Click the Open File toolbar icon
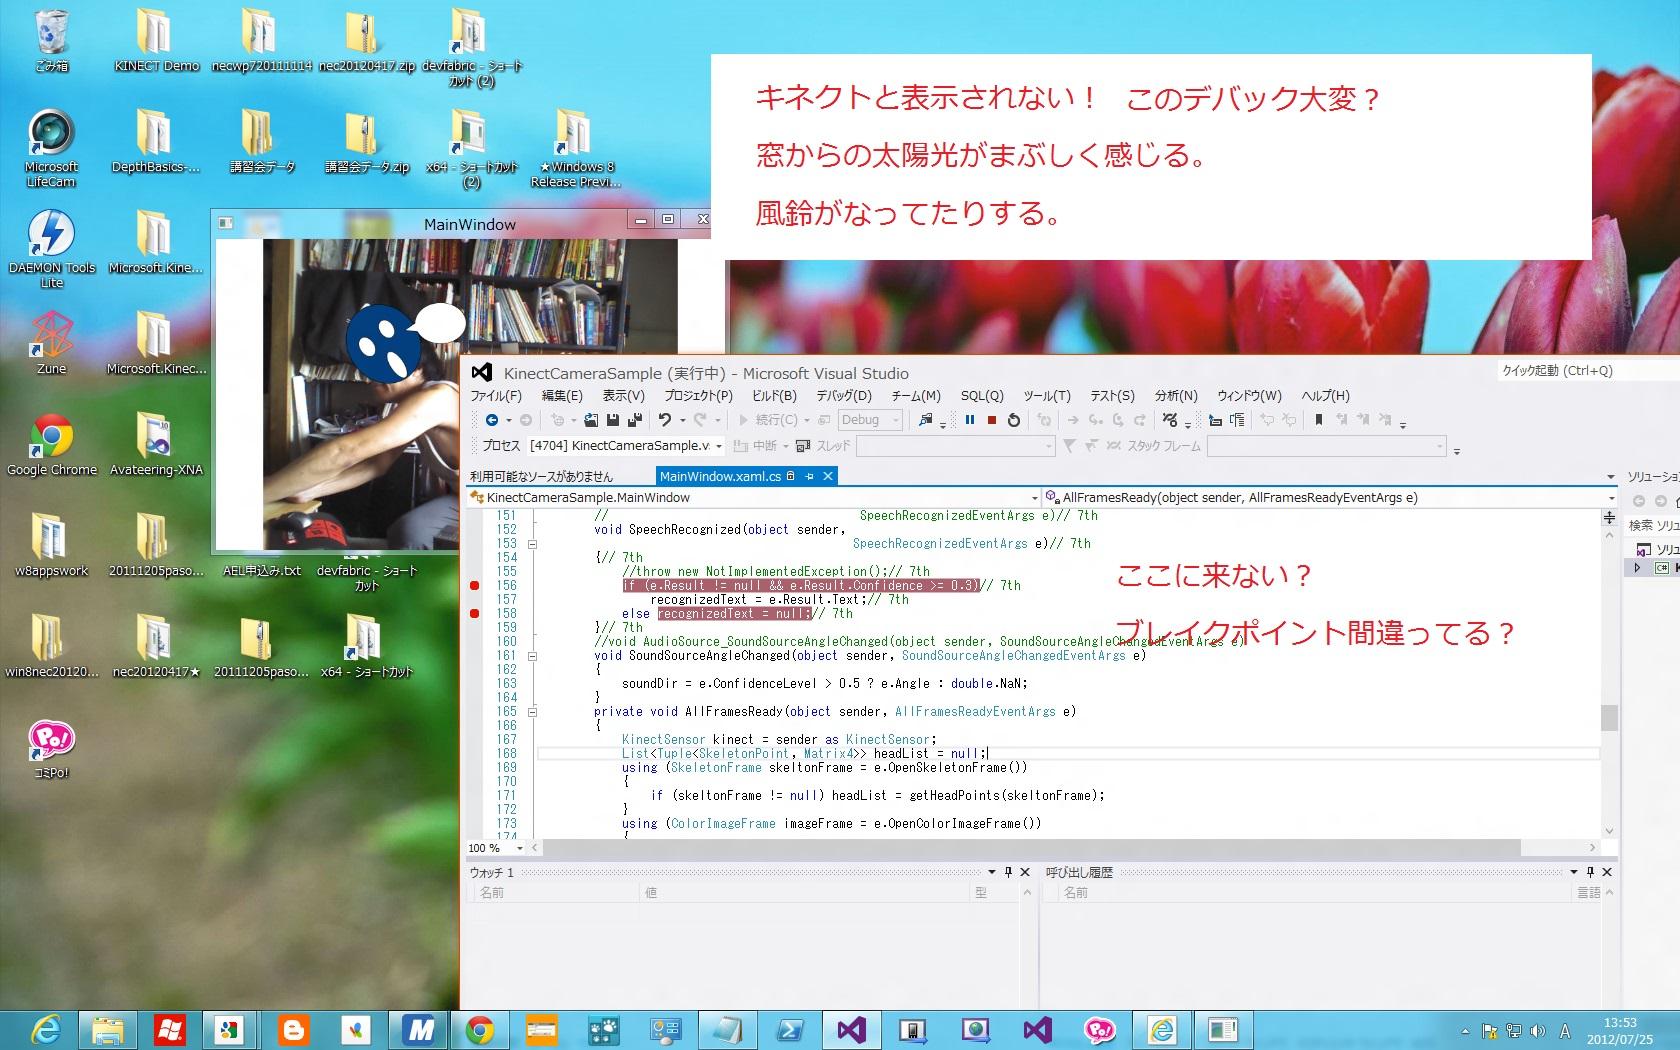This screenshot has width=1680, height=1050. pos(591,420)
